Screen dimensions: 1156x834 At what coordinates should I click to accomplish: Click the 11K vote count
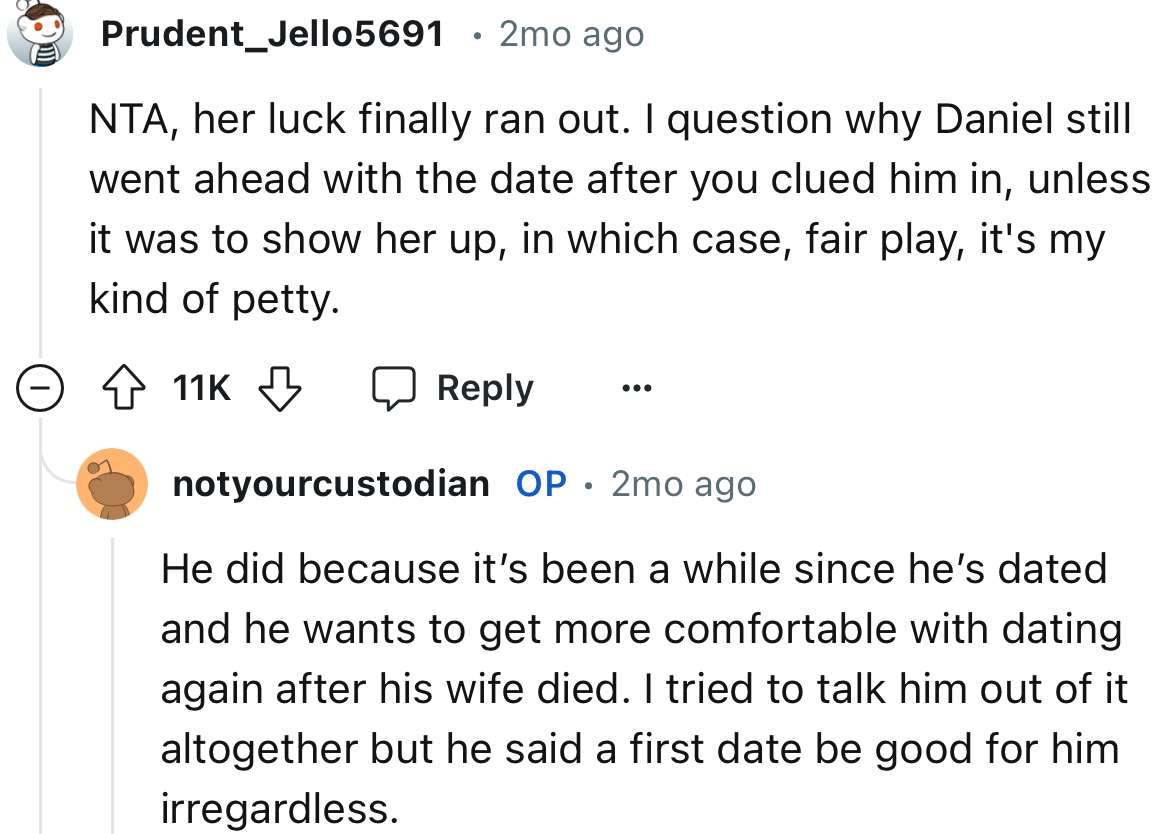click(200, 388)
